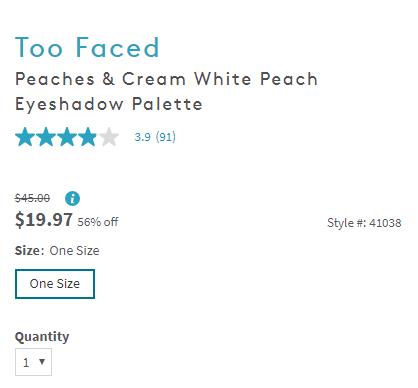
Task: Click the Style #: 41038 text
Action: click(x=364, y=223)
